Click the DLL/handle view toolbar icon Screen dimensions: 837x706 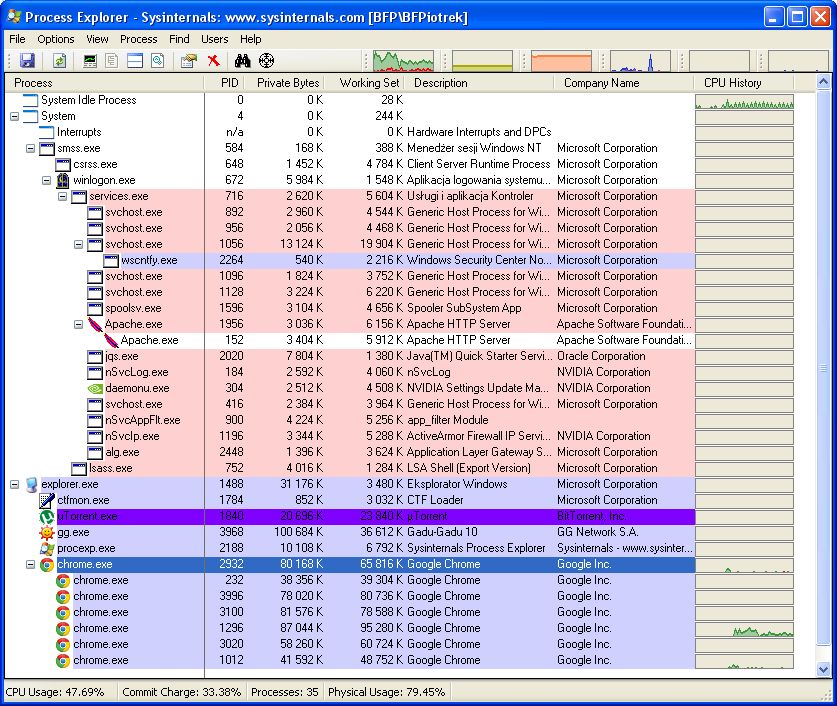coord(157,61)
